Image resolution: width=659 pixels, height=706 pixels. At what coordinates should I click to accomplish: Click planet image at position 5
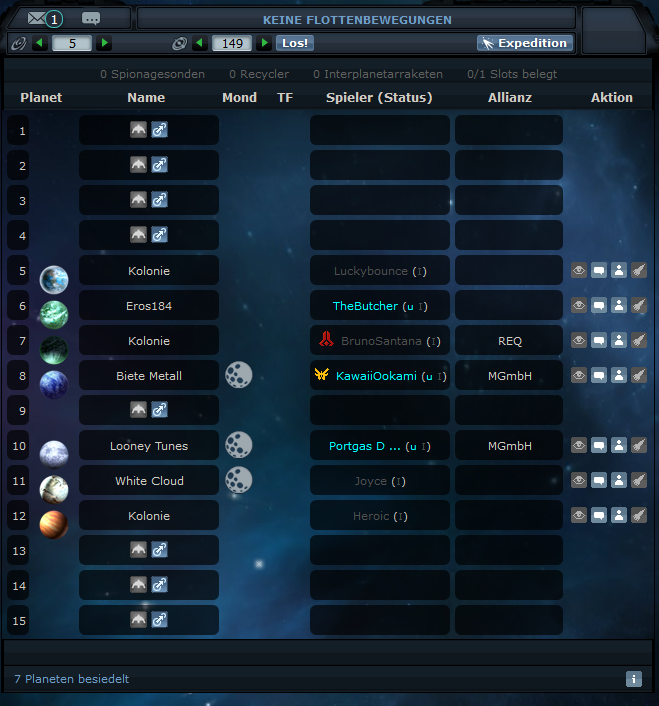point(54,280)
